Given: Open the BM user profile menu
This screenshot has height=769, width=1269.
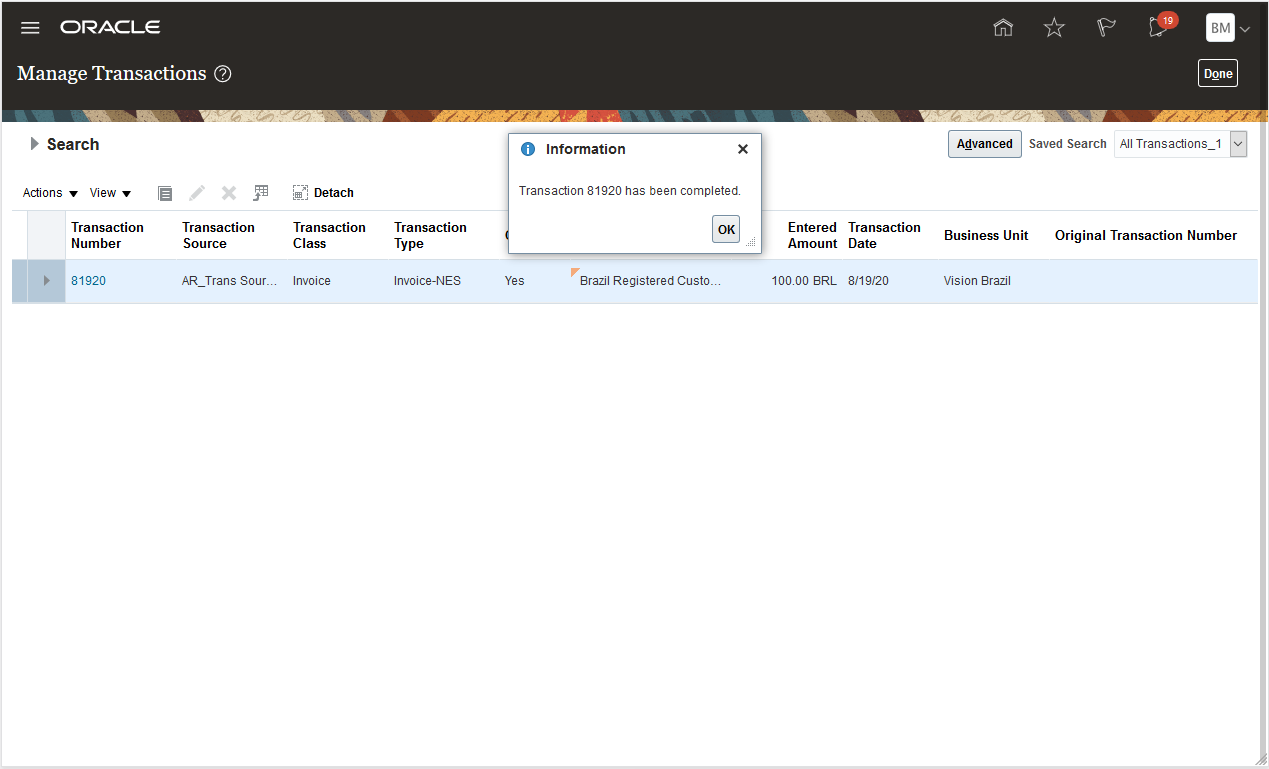Looking at the screenshot, I should point(1228,28).
